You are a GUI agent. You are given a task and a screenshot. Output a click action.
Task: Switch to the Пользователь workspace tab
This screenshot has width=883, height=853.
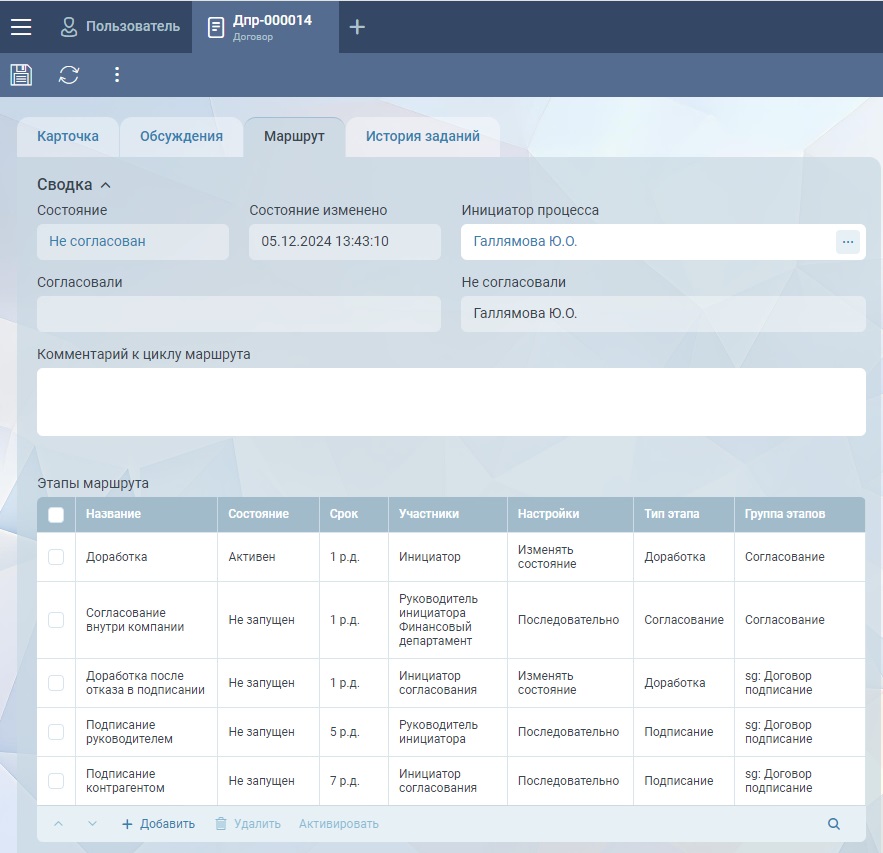[120, 27]
